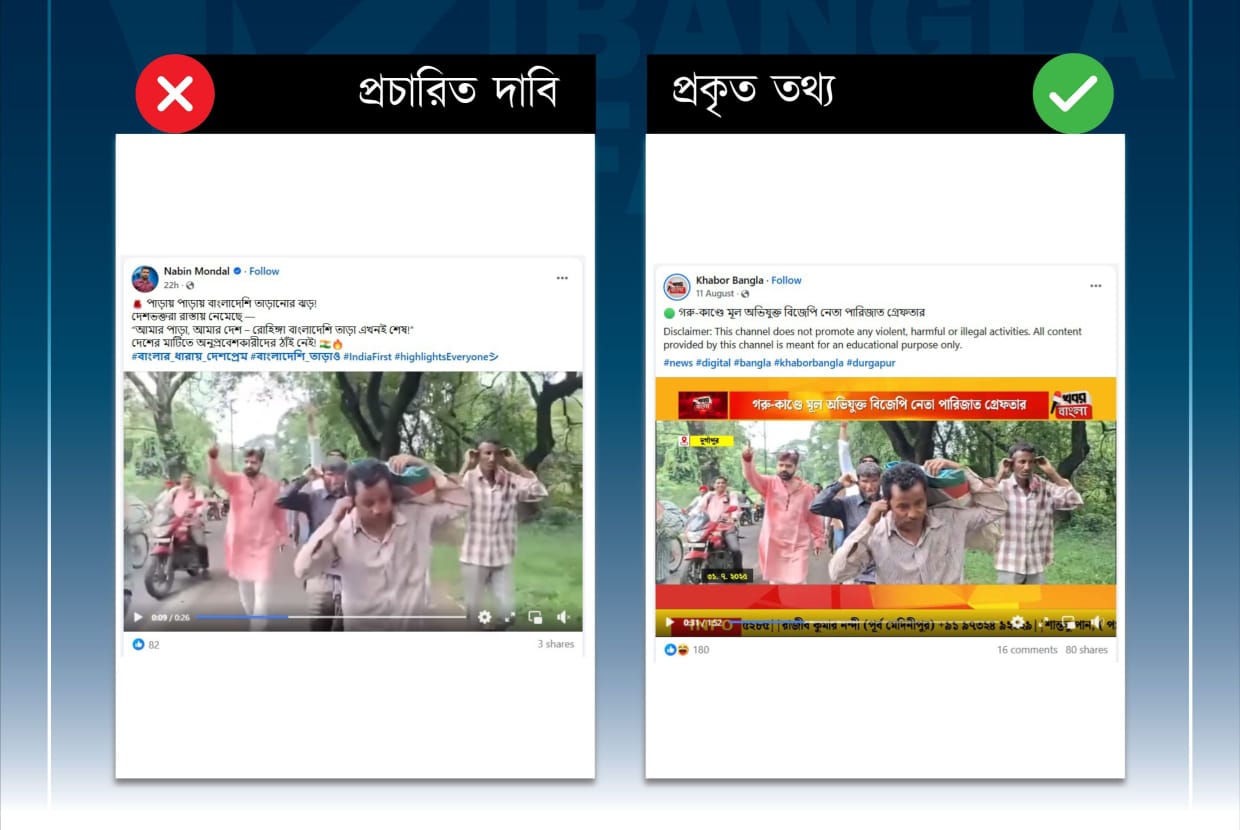Enter fullscreen on the left video
The image size is (1240, 830).
[x=509, y=618]
